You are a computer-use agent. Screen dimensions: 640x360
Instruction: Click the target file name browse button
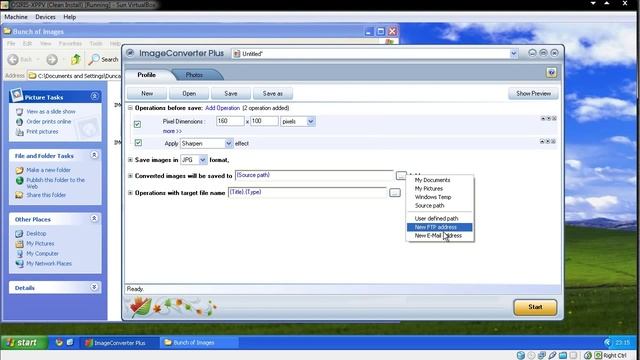click(395, 193)
